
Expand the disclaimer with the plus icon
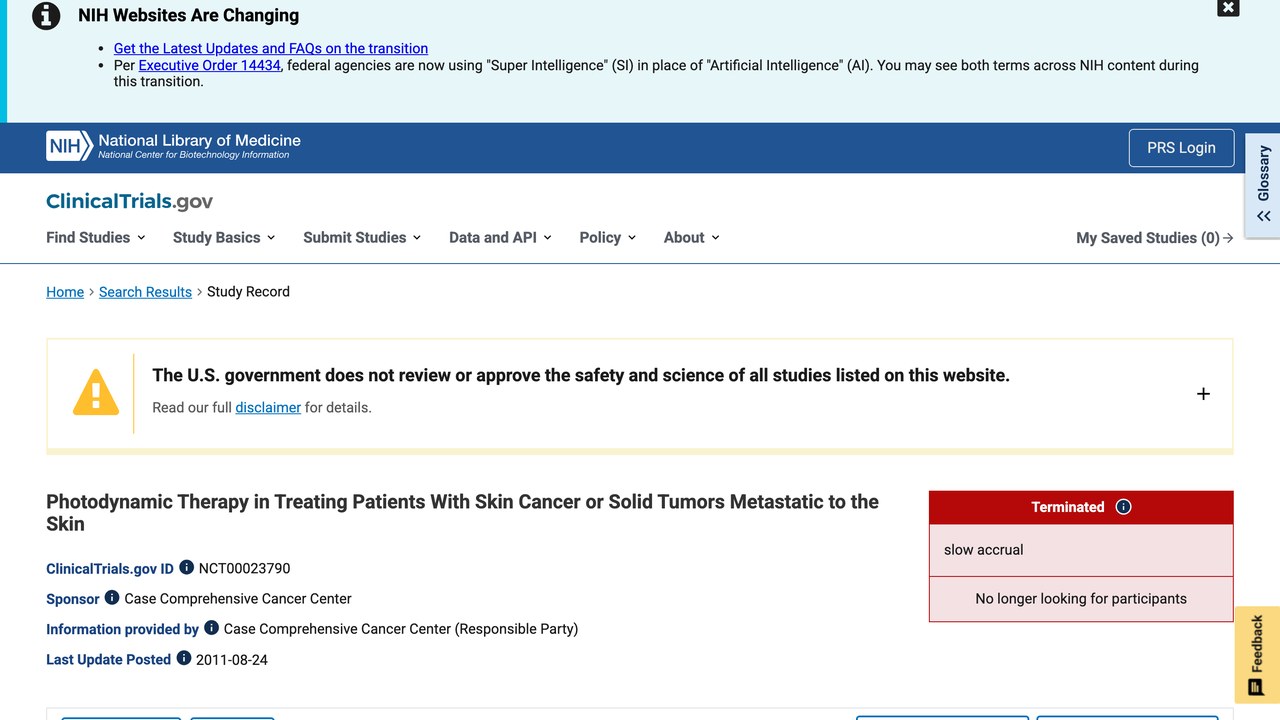pyautogui.click(x=1203, y=394)
